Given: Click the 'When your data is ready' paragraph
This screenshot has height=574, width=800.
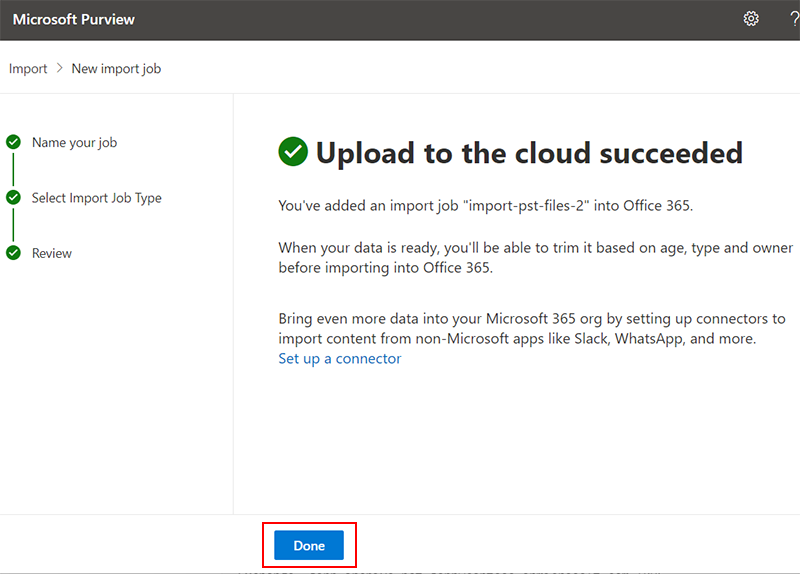Looking at the screenshot, I should click(536, 258).
